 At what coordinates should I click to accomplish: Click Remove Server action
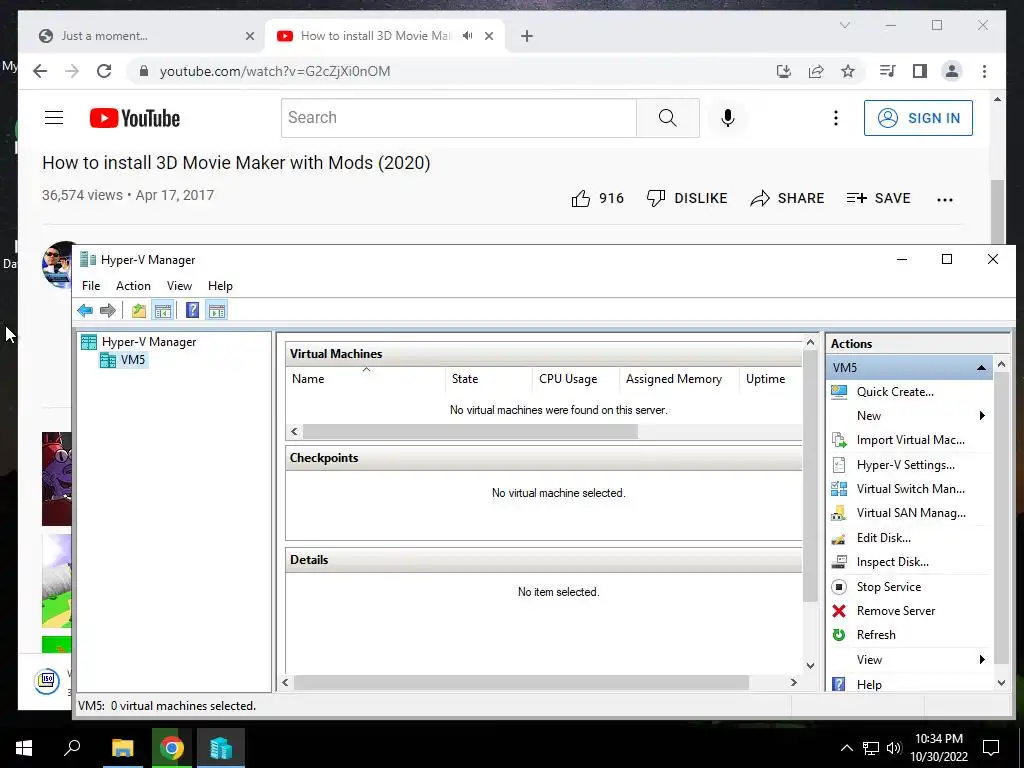pos(895,611)
